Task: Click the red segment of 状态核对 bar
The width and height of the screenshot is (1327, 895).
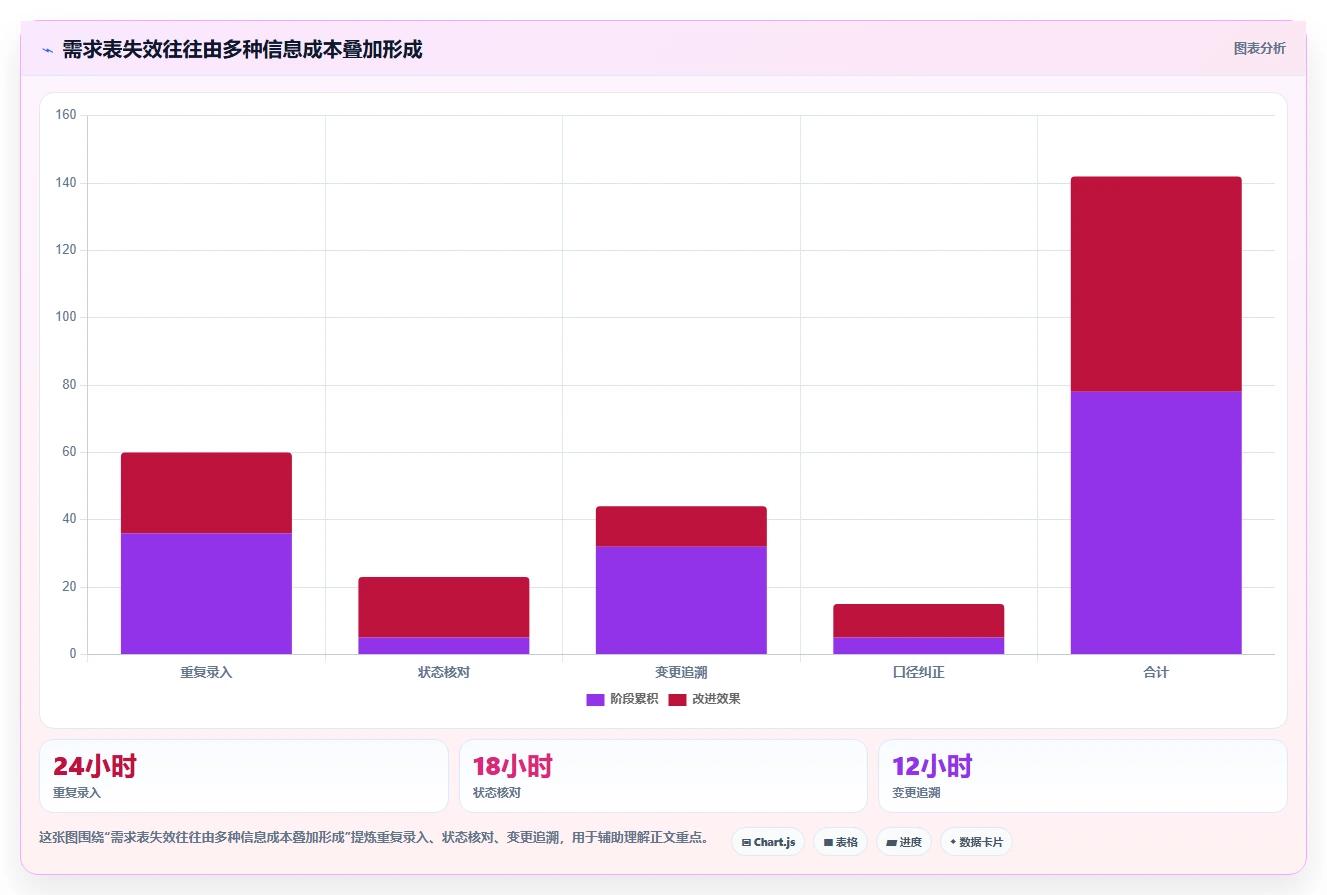Action: (444, 607)
